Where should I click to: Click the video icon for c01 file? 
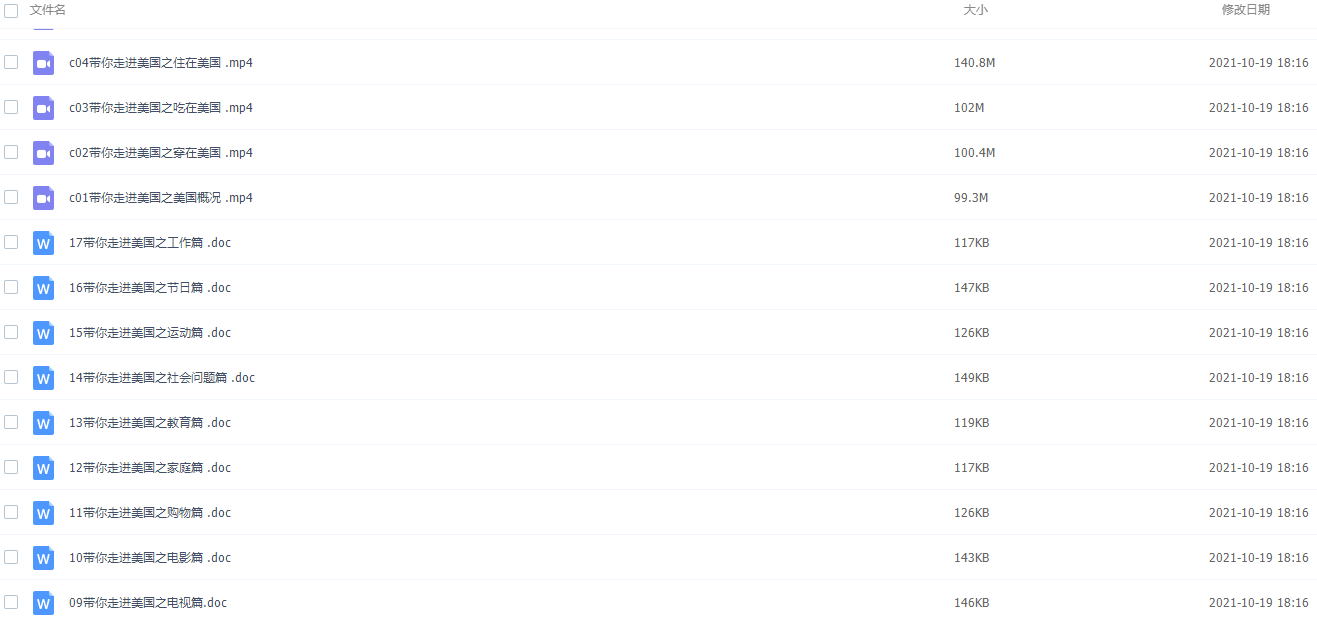(x=43, y=198)
